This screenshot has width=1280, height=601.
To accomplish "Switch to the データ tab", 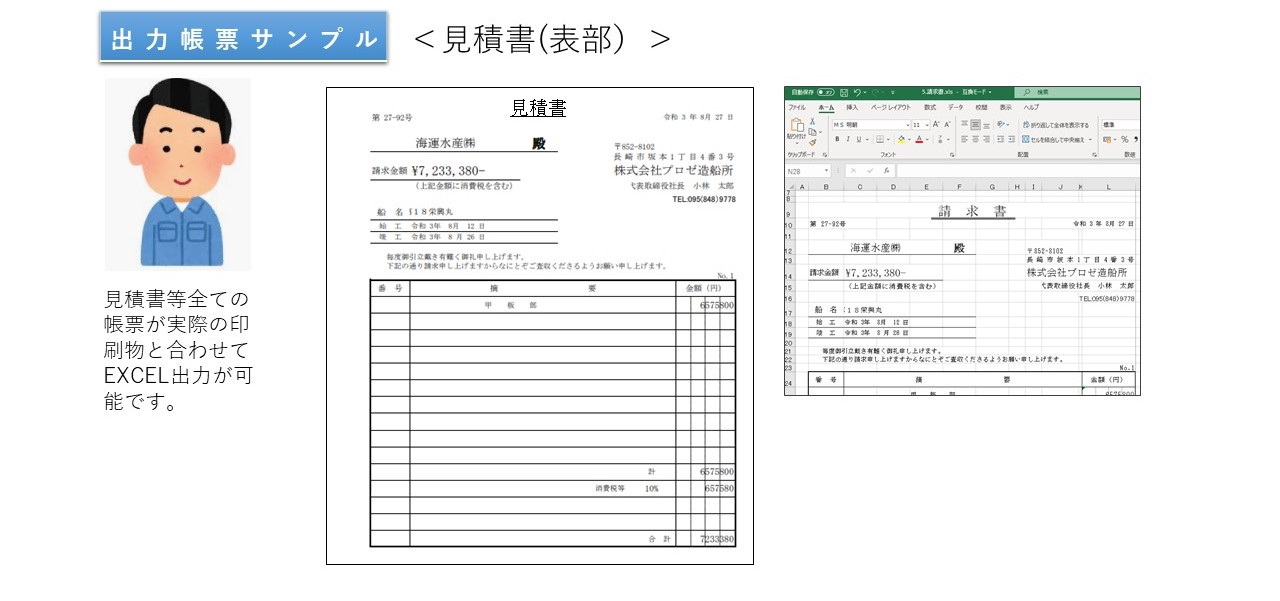I will click(x=956, y=107).
